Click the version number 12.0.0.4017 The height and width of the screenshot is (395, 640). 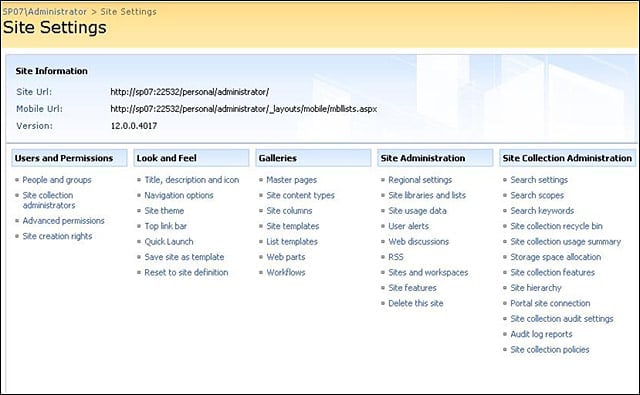click(x=134, y=126)
